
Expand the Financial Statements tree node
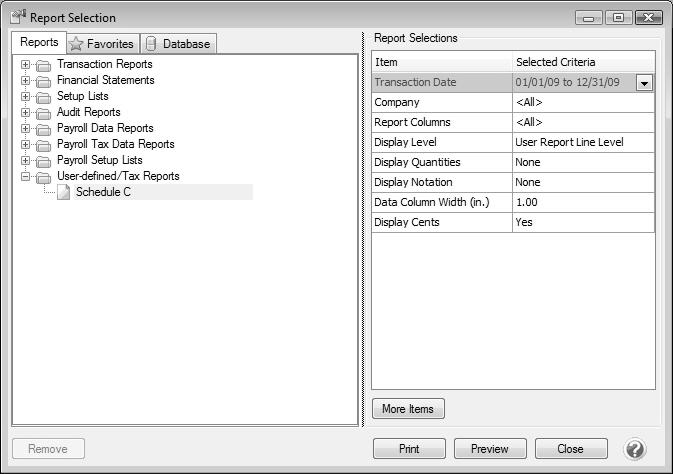(25, 81)
